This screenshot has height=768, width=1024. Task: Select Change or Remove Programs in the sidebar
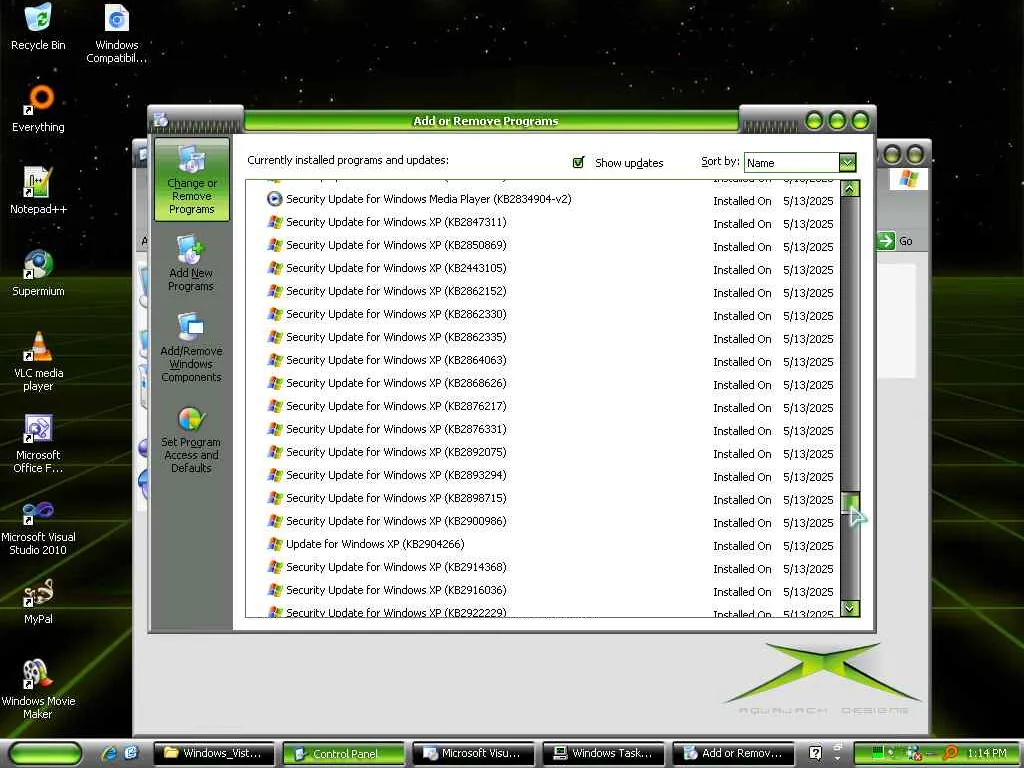pos(191,180)
